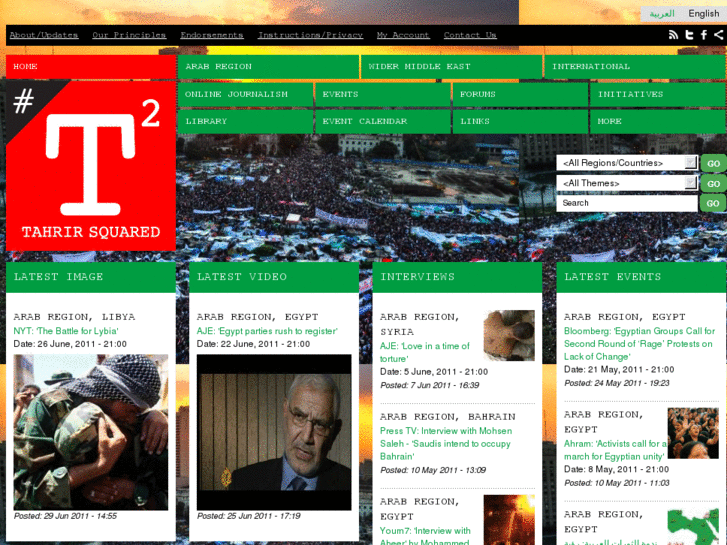Select the Events menu item
This screenshot has width=727, height=545.
click(x=383, y=94)
